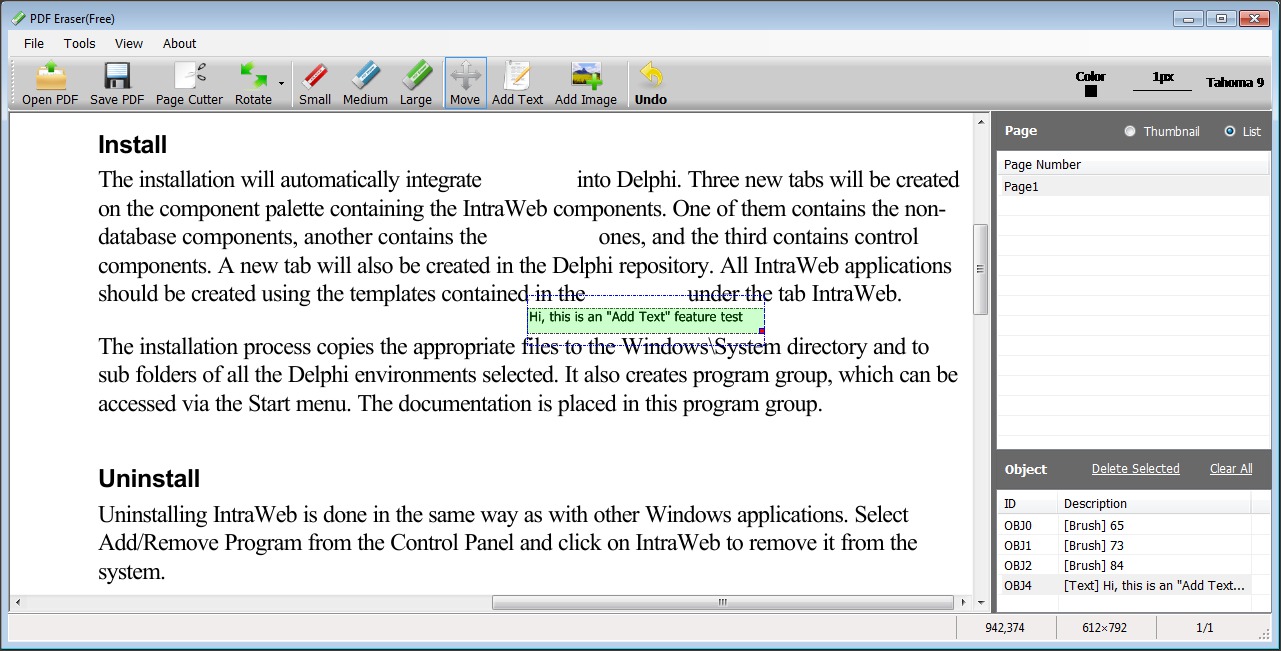Viewport: 1281px width, 651px height.
Task: Choose the Medium eraser size
Action: point(365,82)
